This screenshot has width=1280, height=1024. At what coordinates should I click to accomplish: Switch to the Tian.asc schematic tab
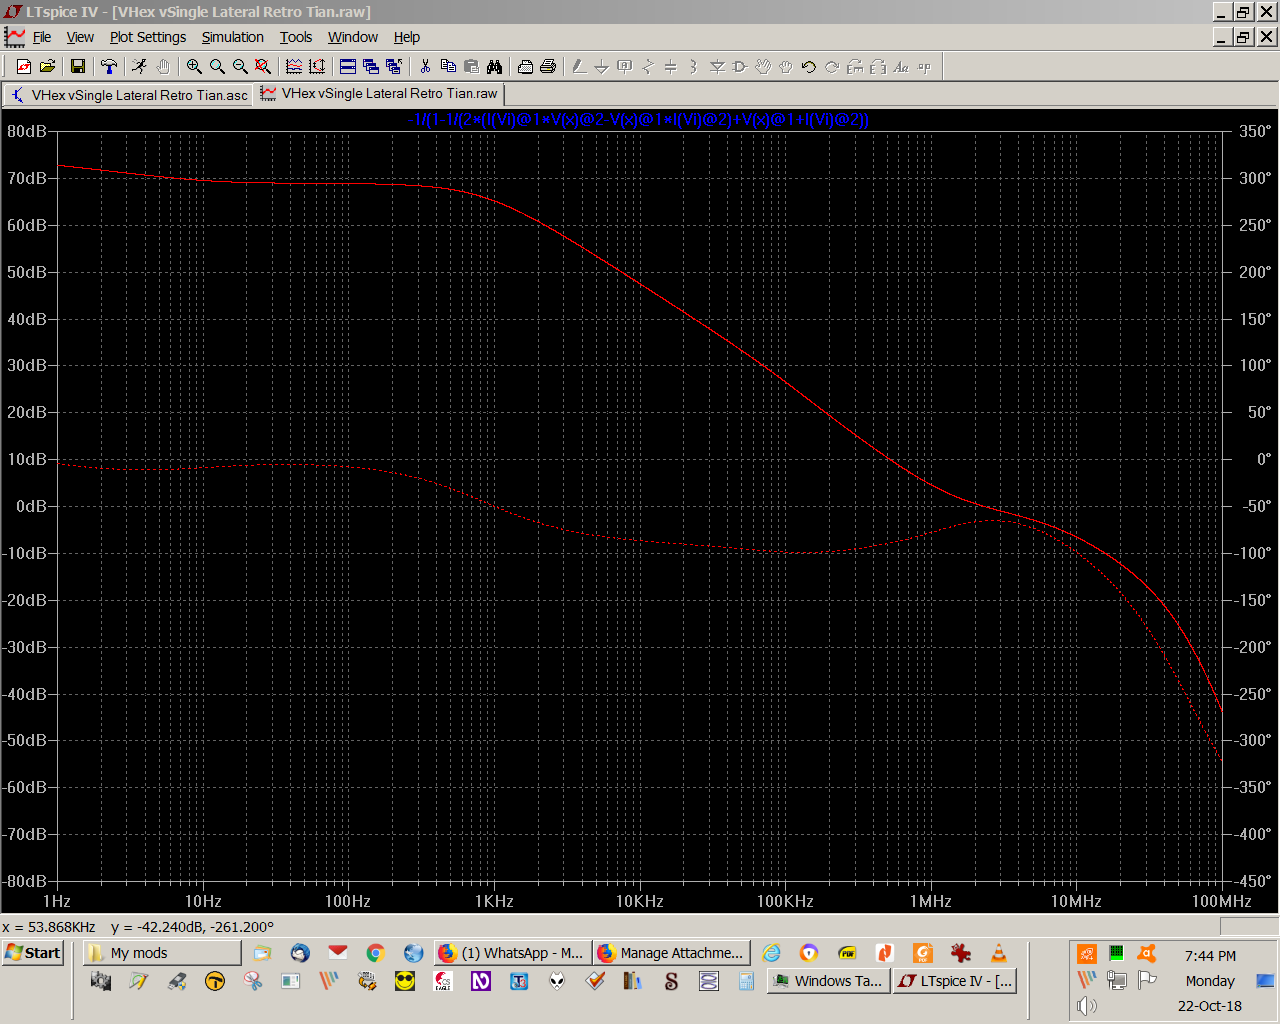click(128, 95)
